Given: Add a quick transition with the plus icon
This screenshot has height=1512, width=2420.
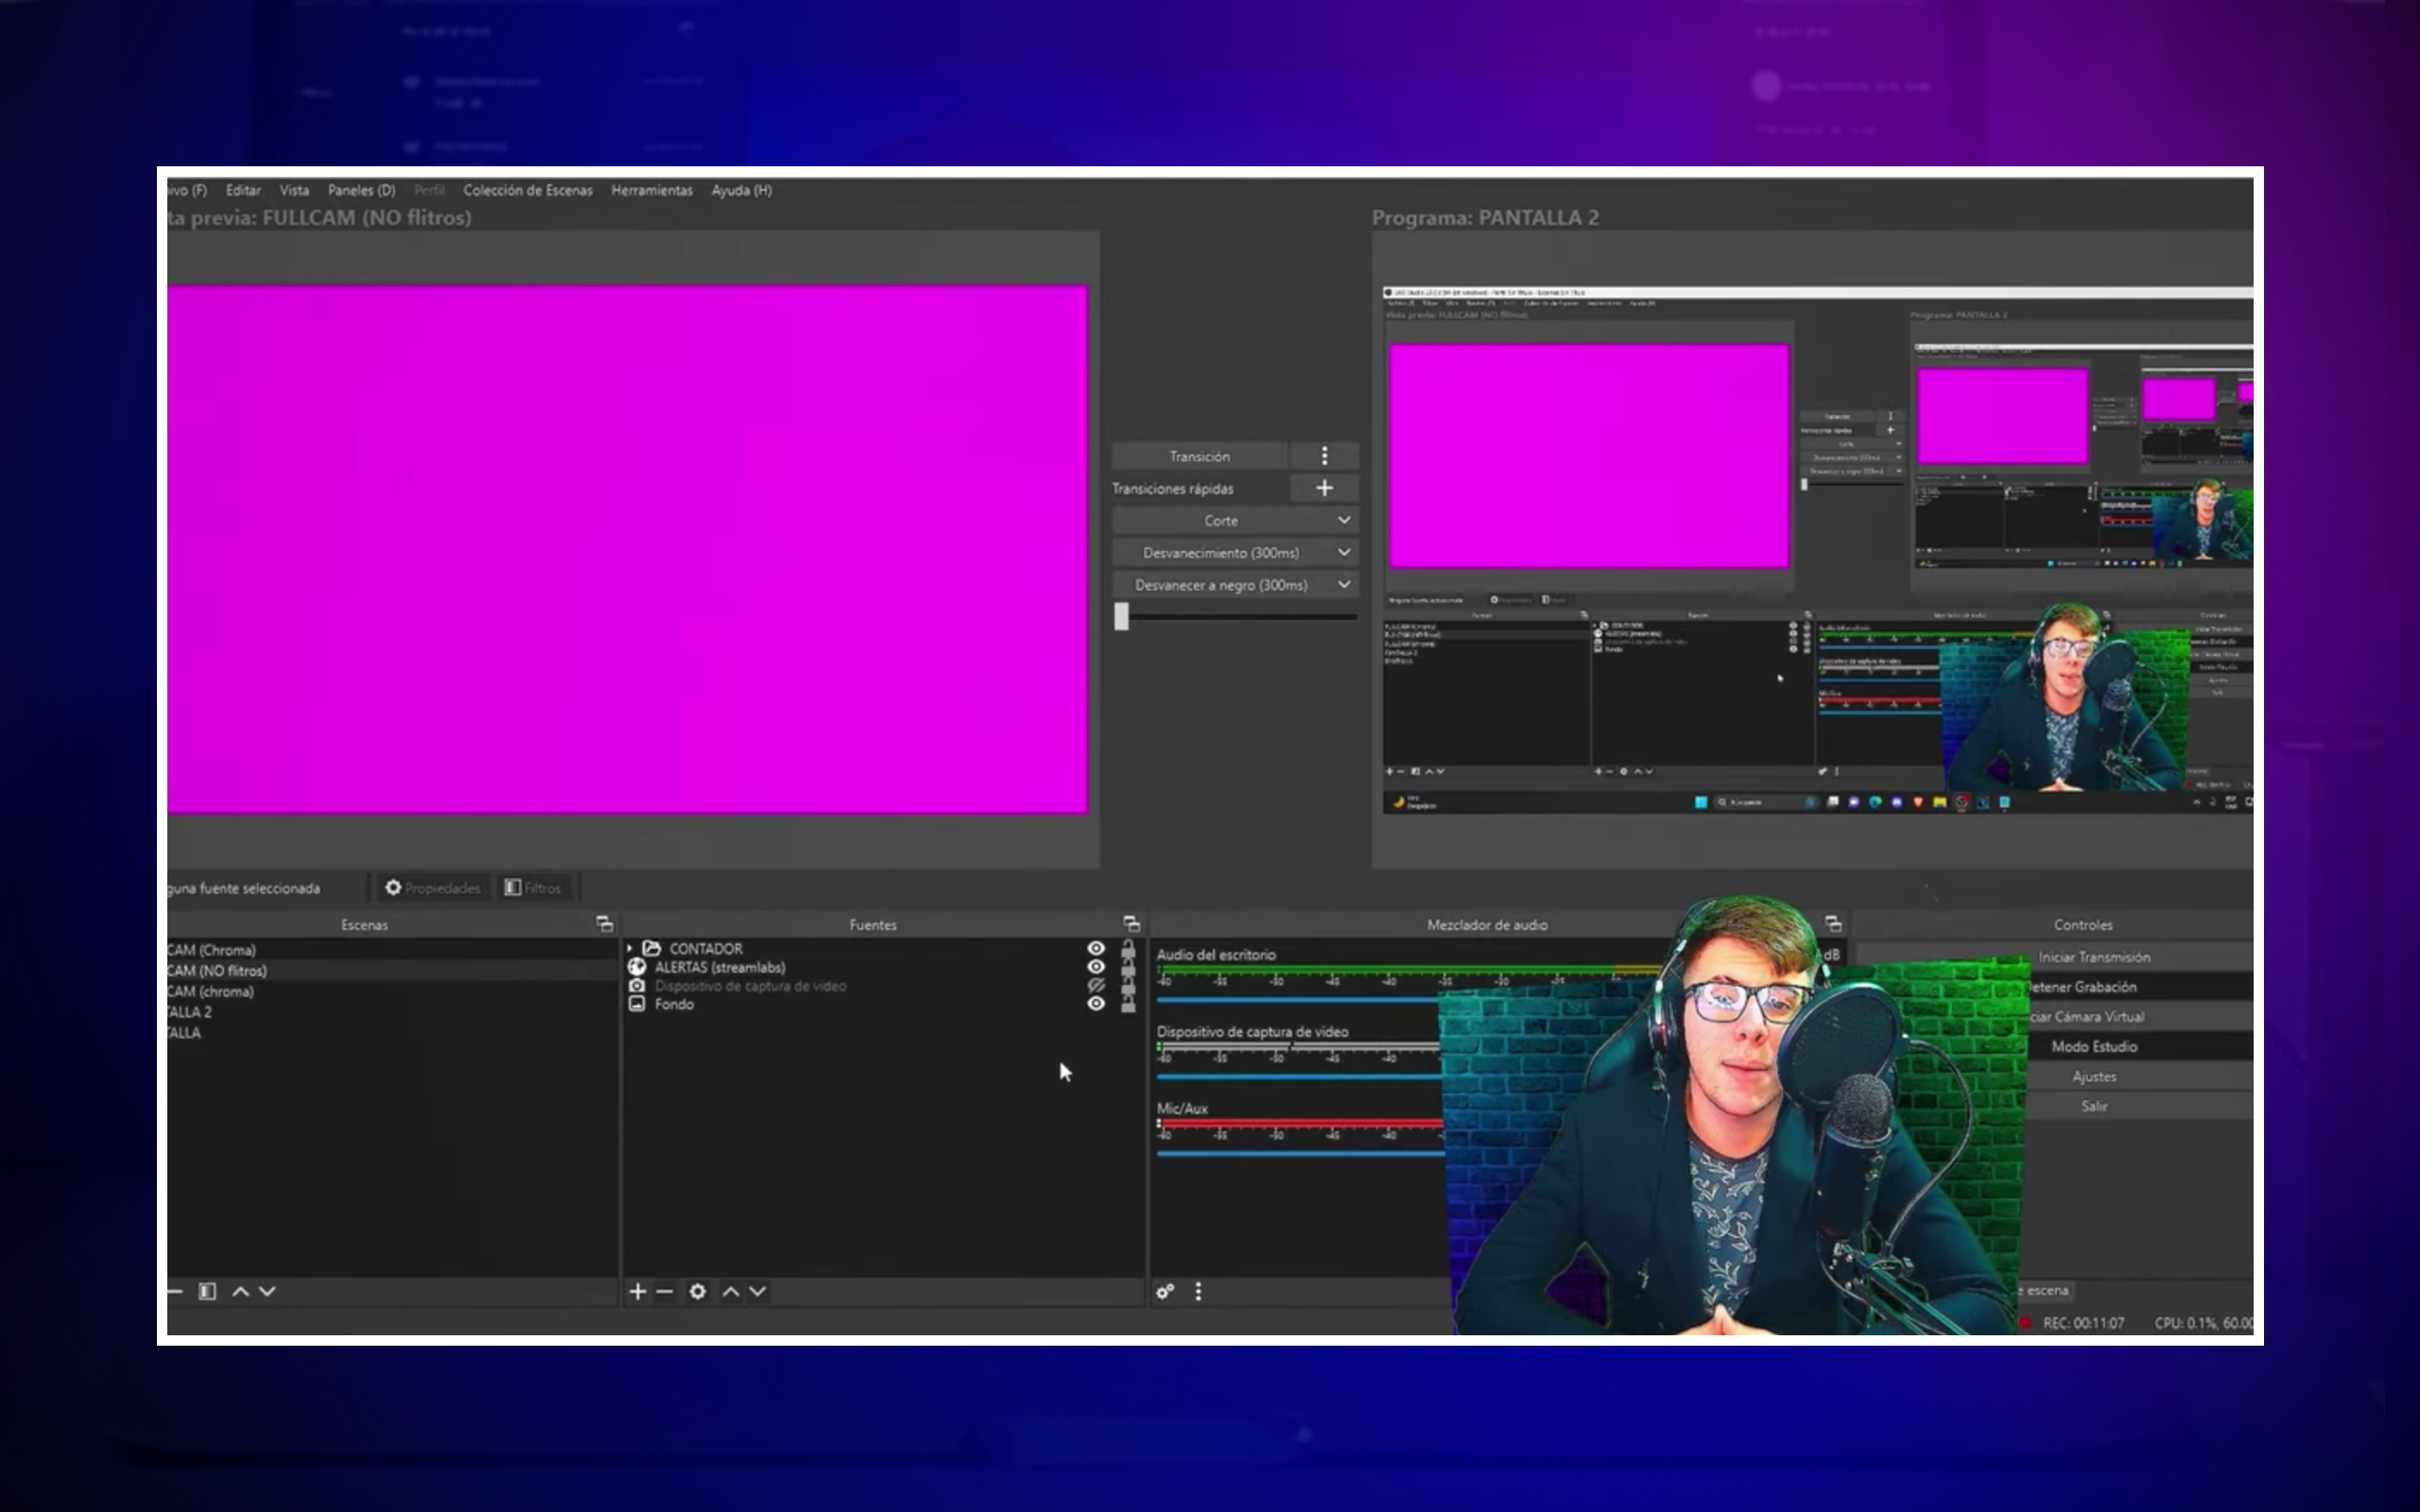Looking at the screenshot, I should (x=1324, y=488).
